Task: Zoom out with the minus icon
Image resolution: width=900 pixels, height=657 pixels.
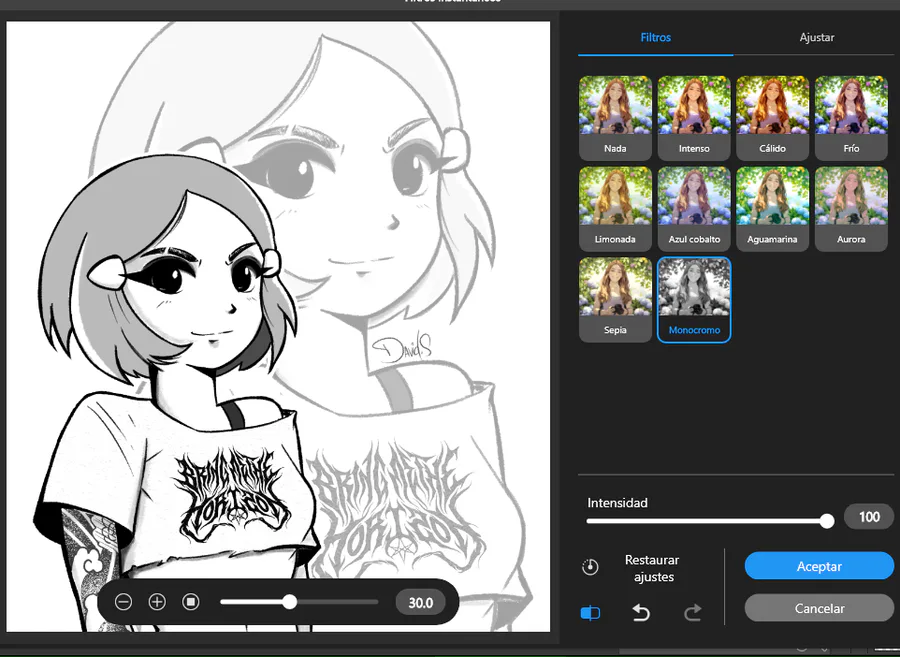Action: [123, 602]
